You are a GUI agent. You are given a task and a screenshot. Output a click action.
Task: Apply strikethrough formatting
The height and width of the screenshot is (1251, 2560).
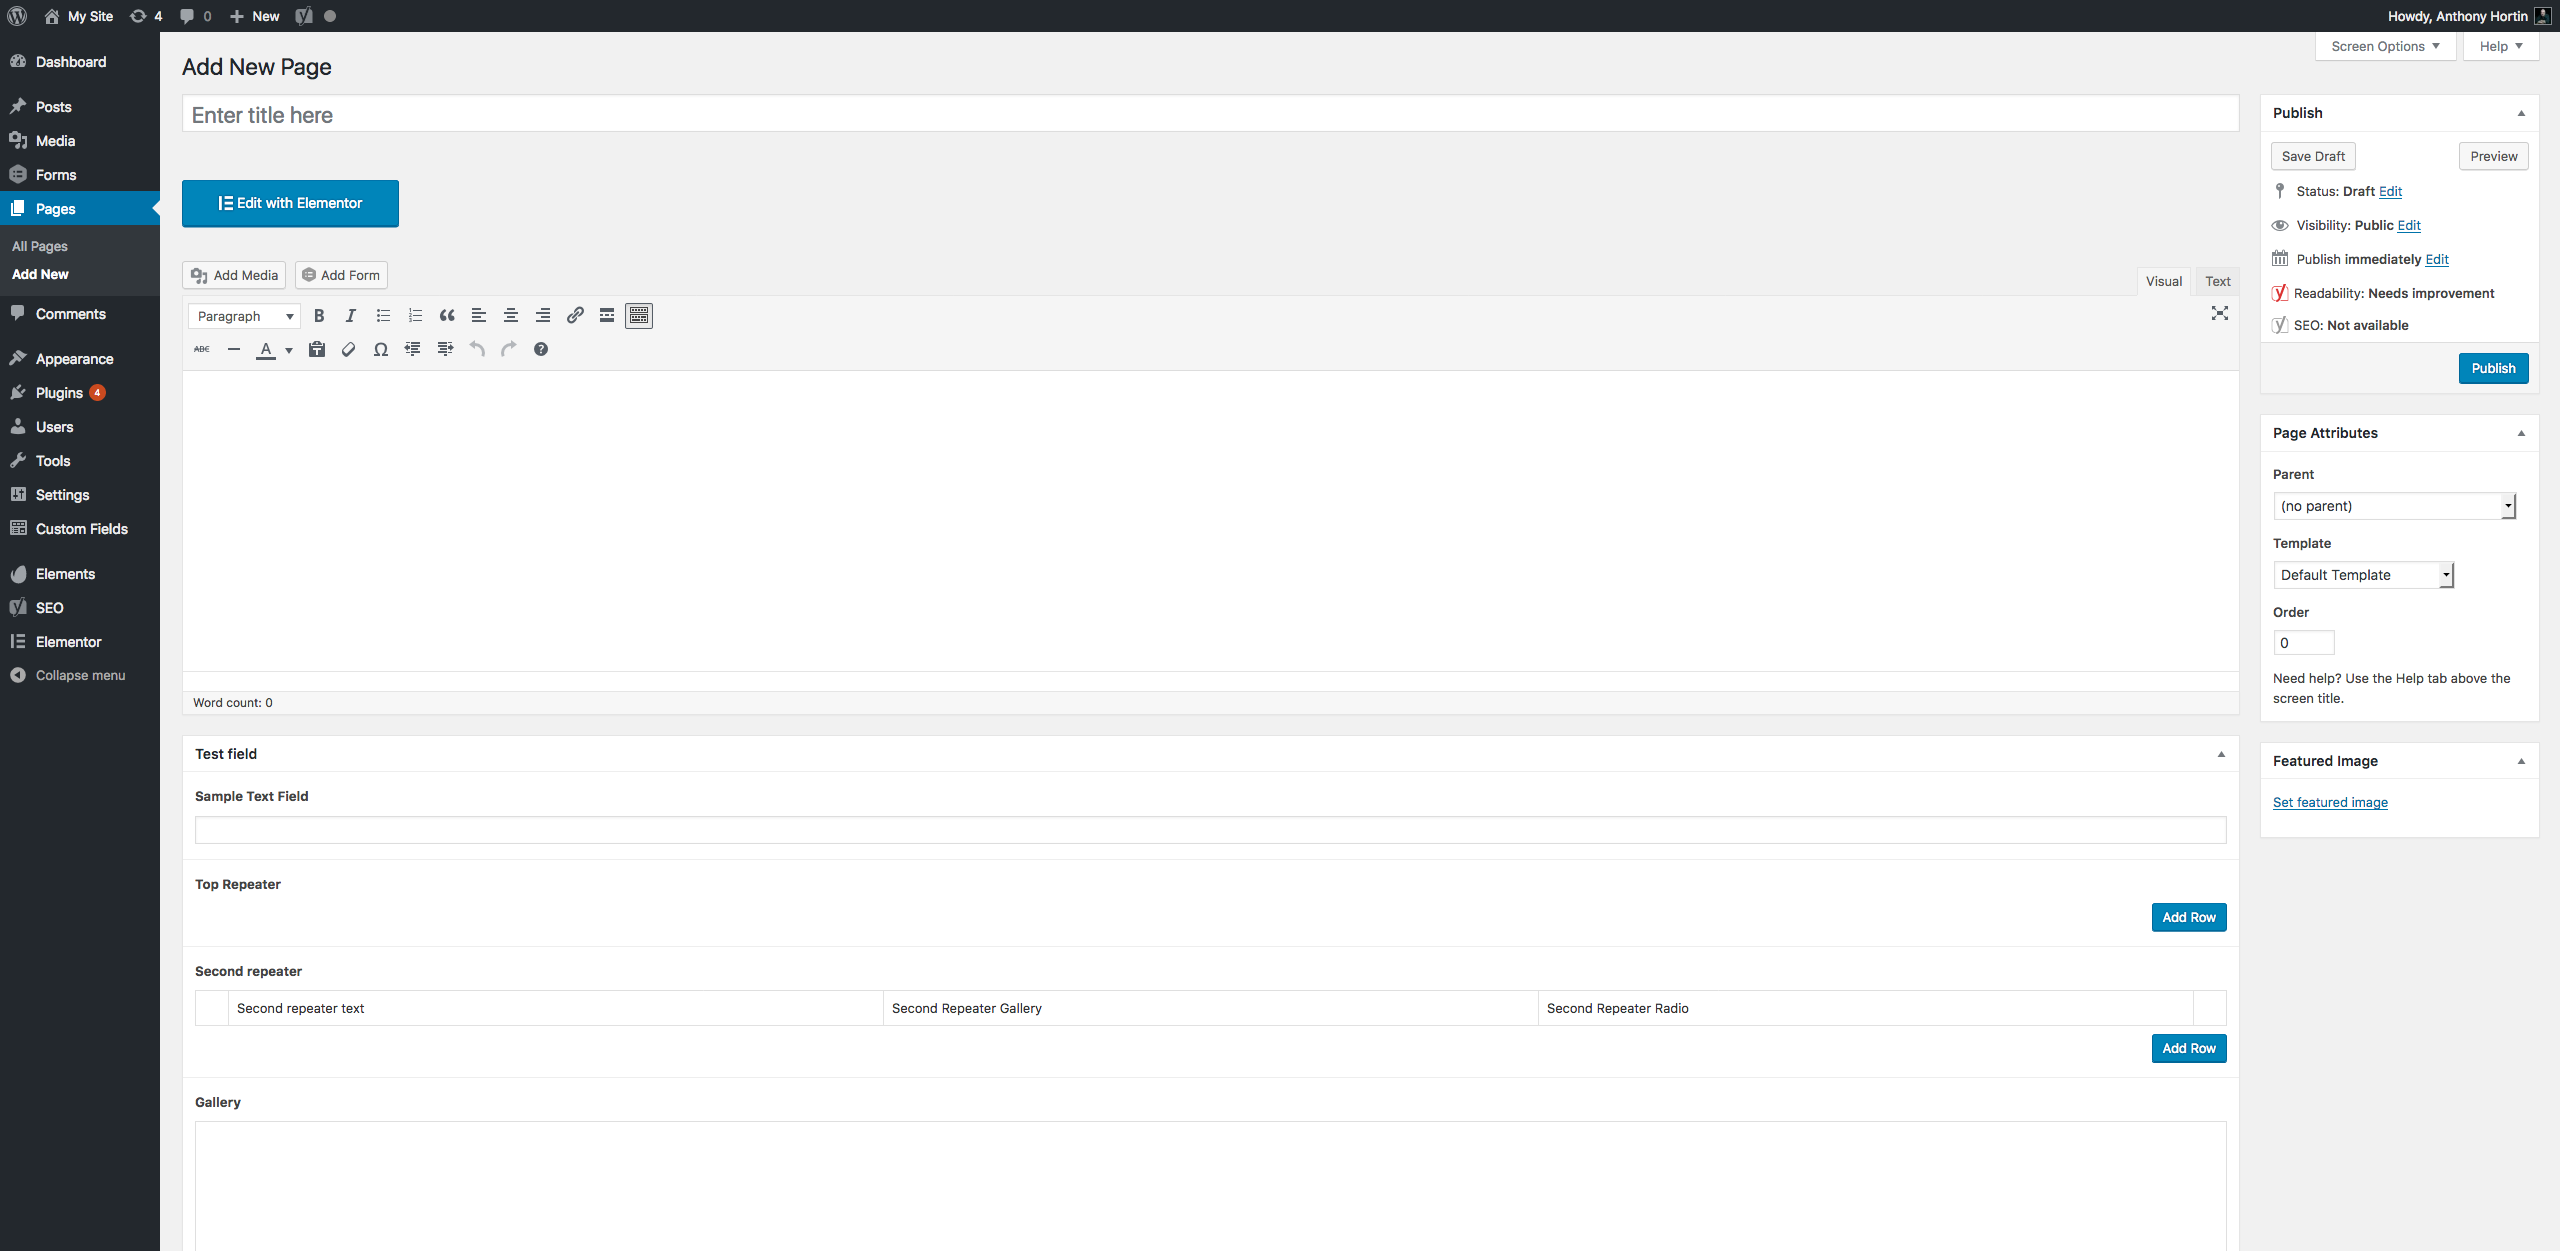tap(201, 349)
